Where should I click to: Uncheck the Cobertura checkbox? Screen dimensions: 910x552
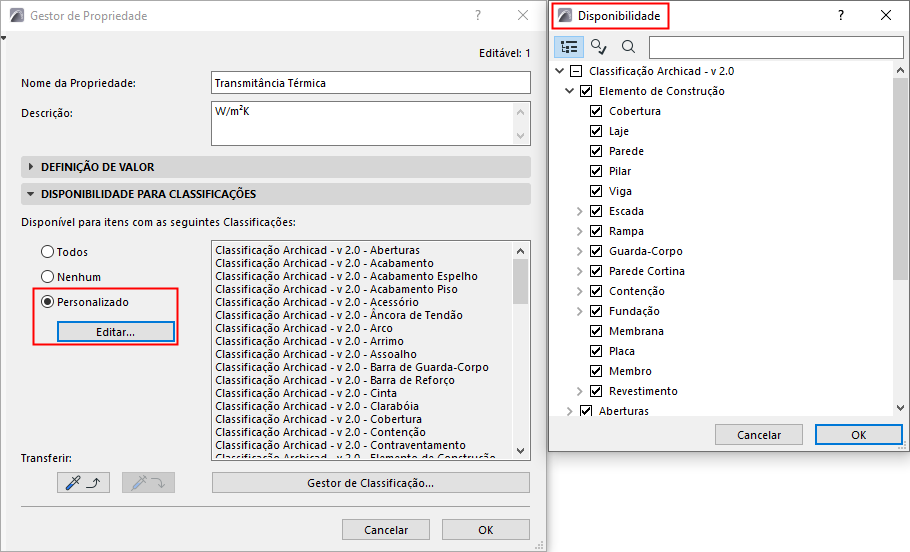596,111
